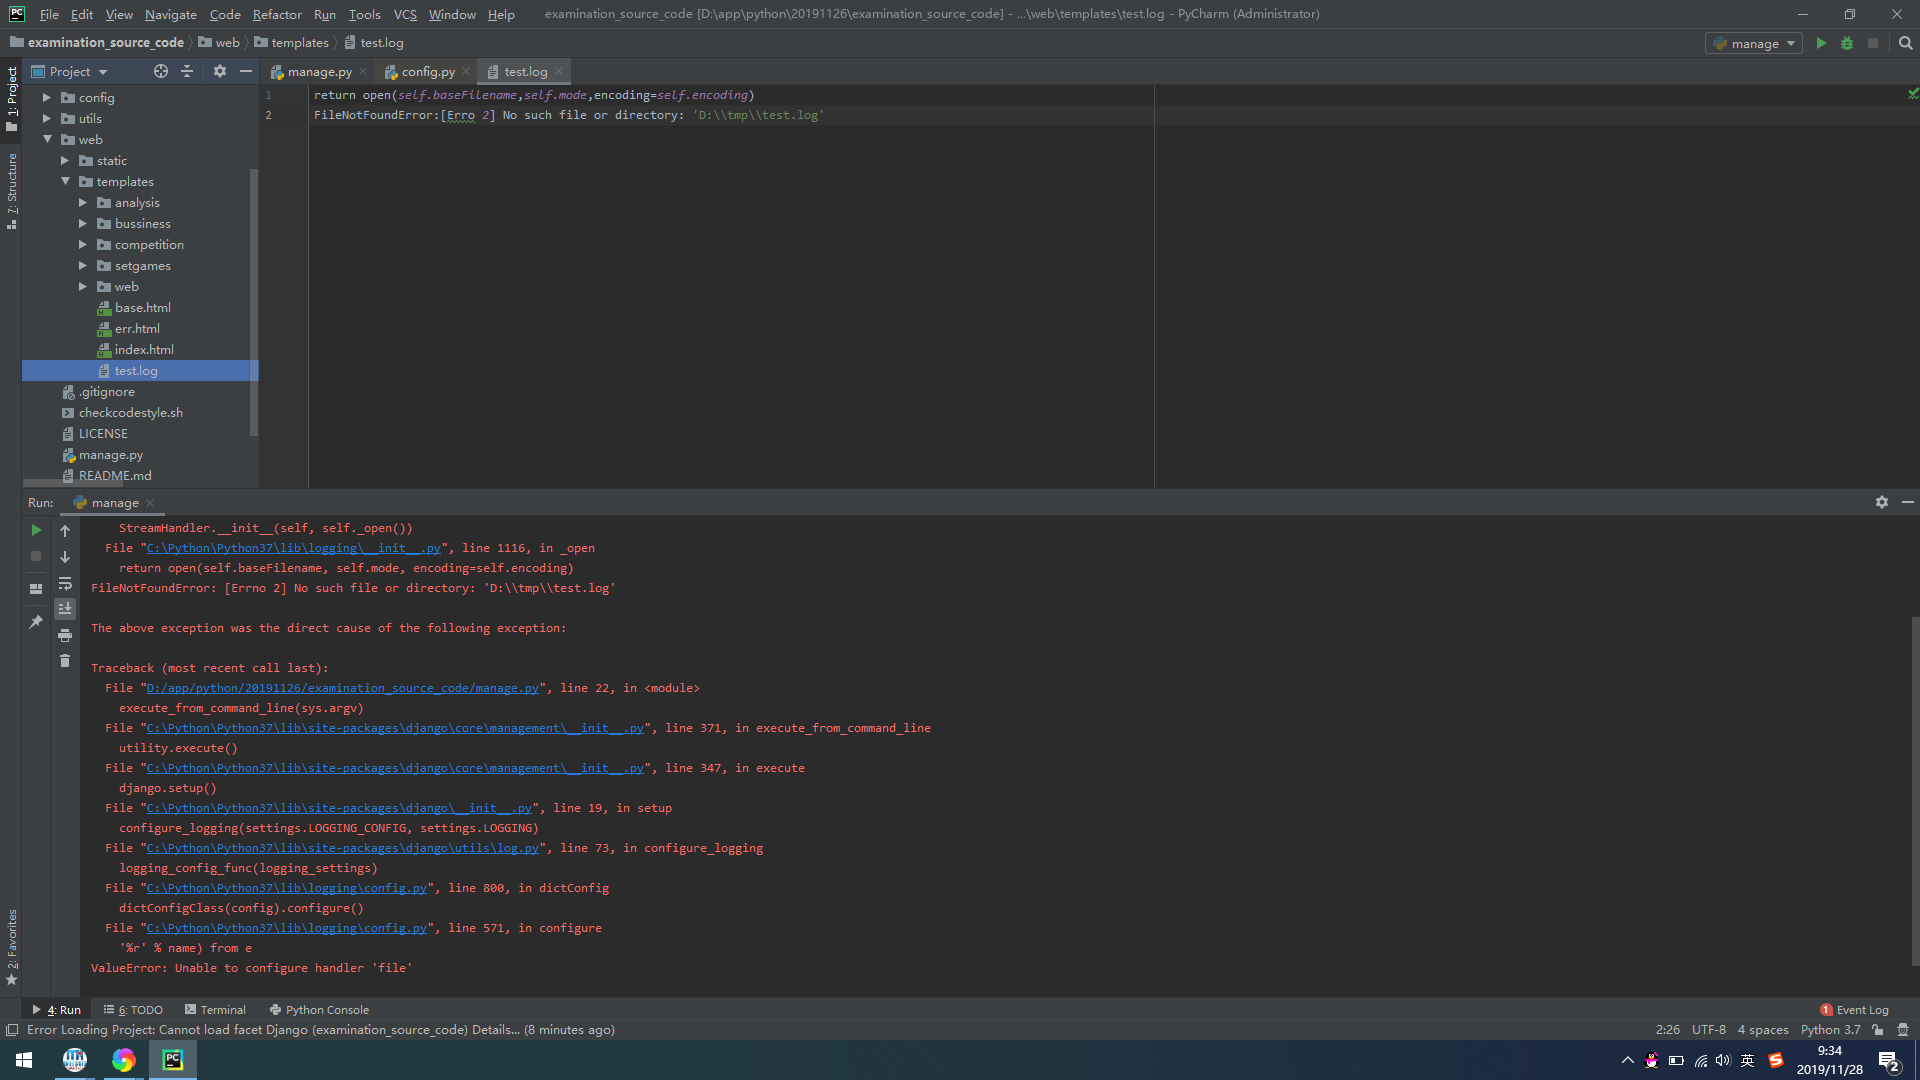Viewport: 1920px width, 1080px height.
Task: Click the green Run button in top toolbar
Action: coord(1821,43)
